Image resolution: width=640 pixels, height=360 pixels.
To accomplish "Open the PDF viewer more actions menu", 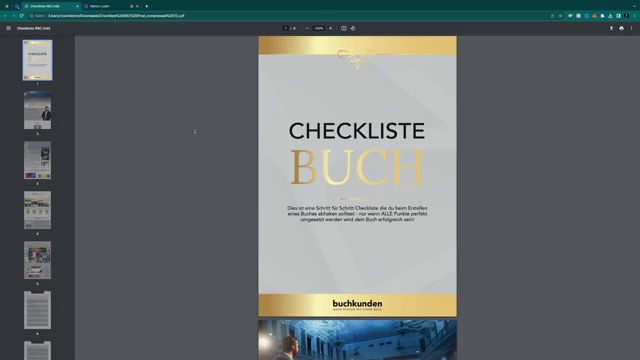I will tap(631, 29).
